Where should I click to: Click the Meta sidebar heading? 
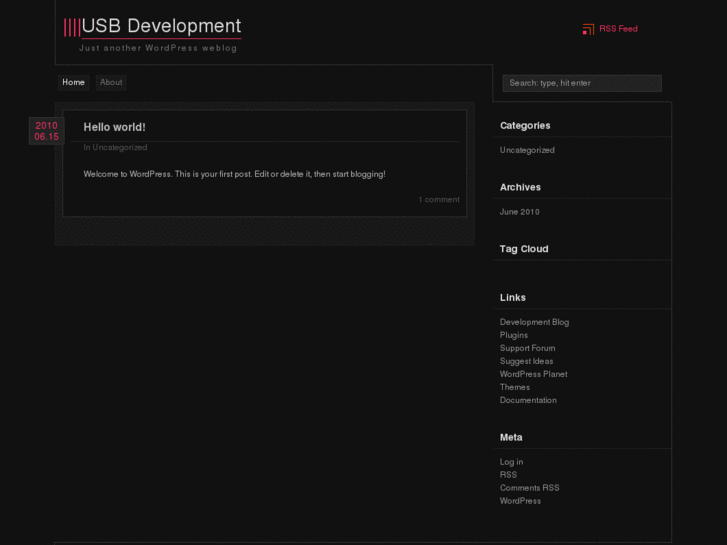(511, 437)
